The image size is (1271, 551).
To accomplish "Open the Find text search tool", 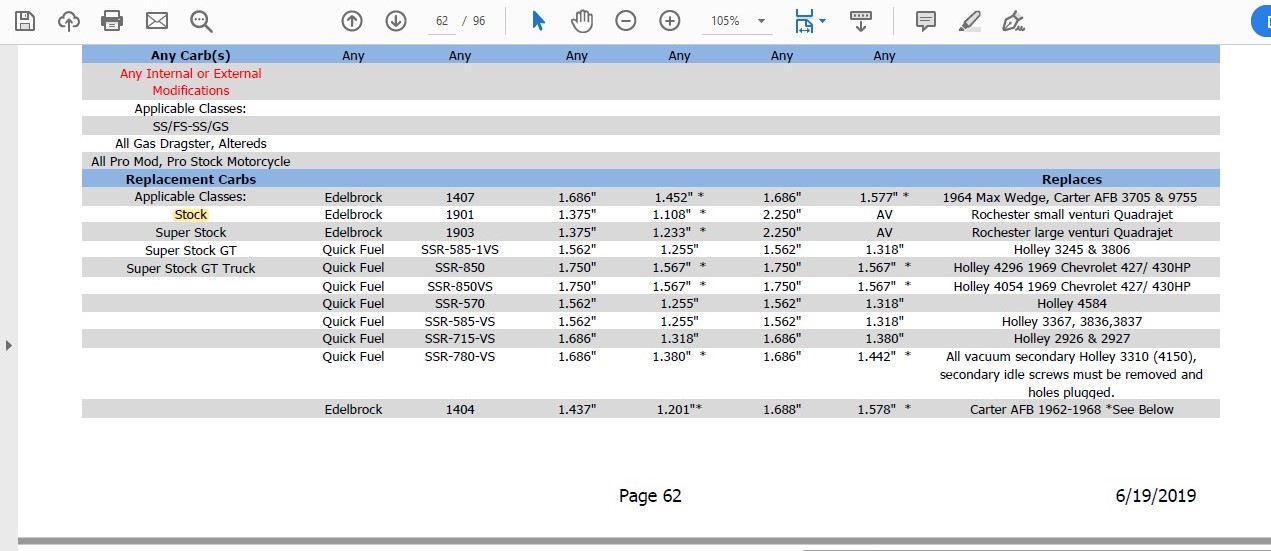I will [201, 20].
